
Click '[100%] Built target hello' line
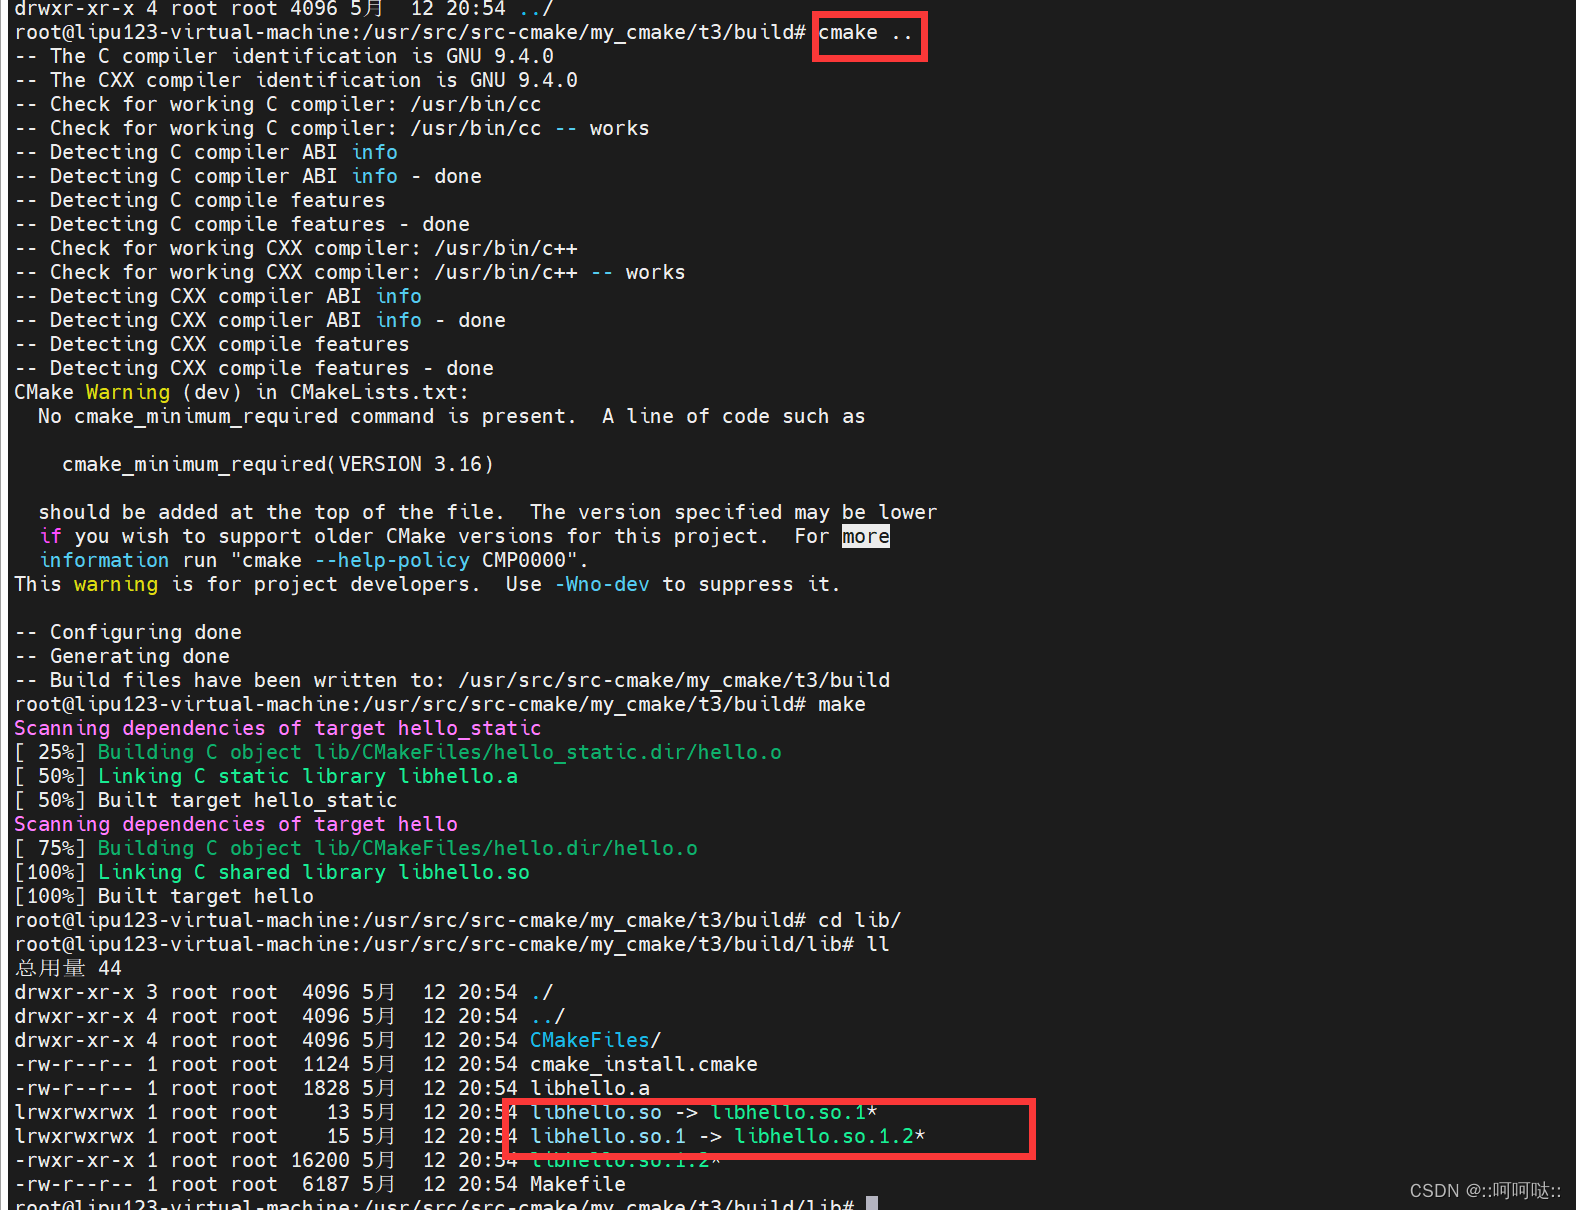pyautogui.click(x=164, y=896)
